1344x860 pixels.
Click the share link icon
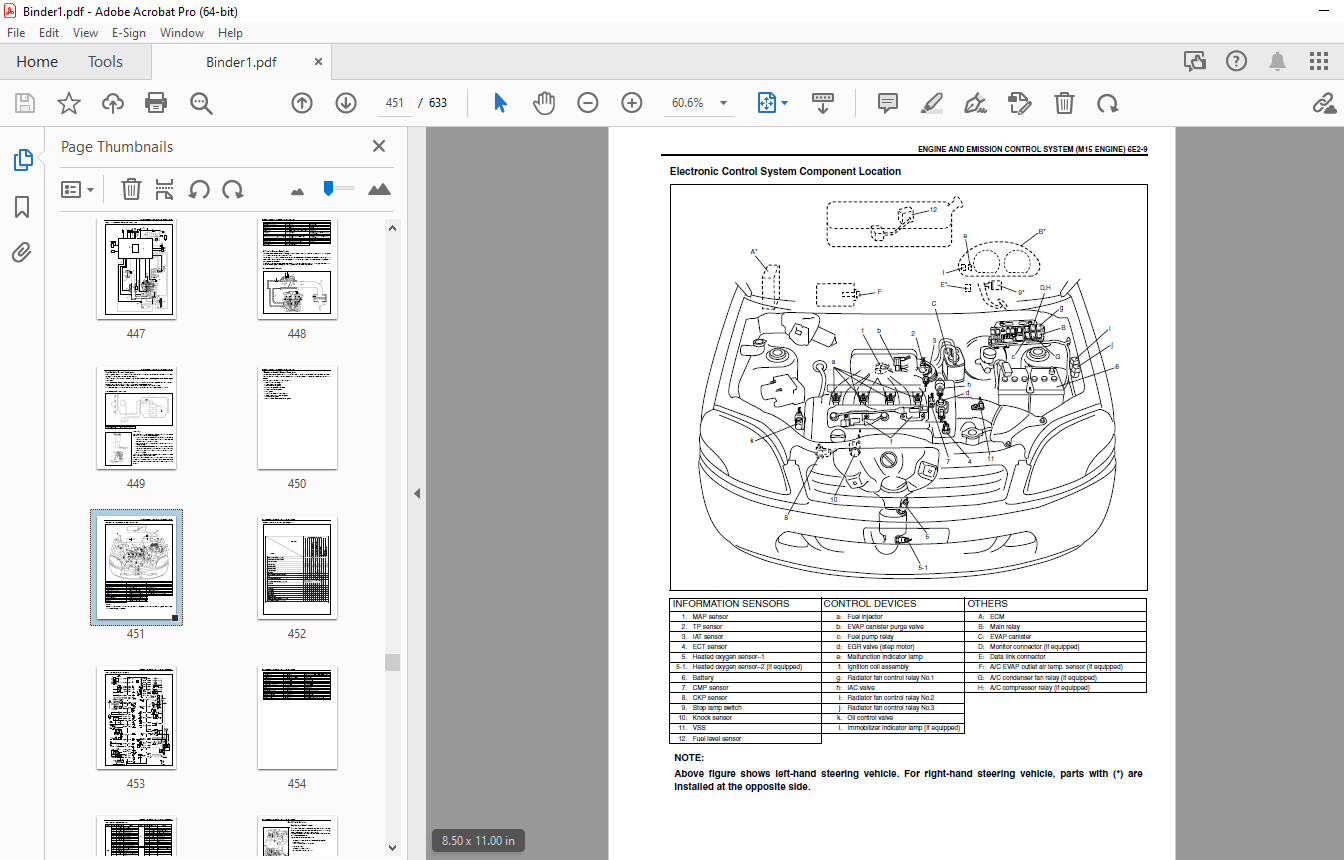pyautogui.click(x=1324, y=103)
